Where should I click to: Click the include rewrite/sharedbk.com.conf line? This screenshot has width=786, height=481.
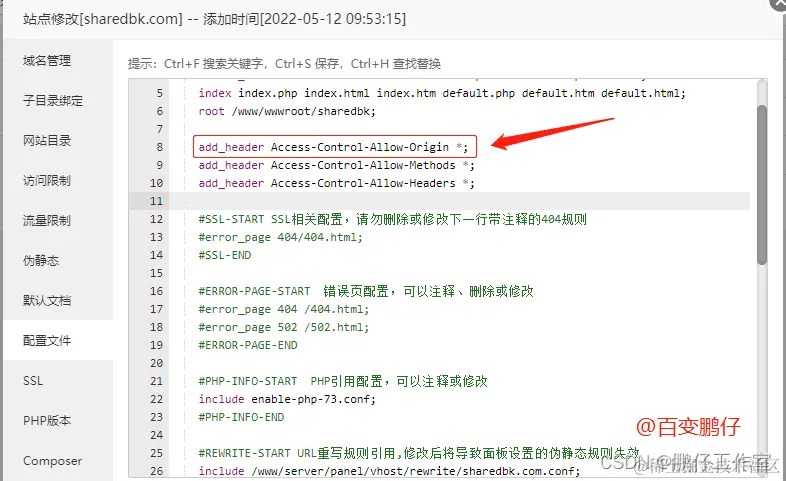coord(389,471)
